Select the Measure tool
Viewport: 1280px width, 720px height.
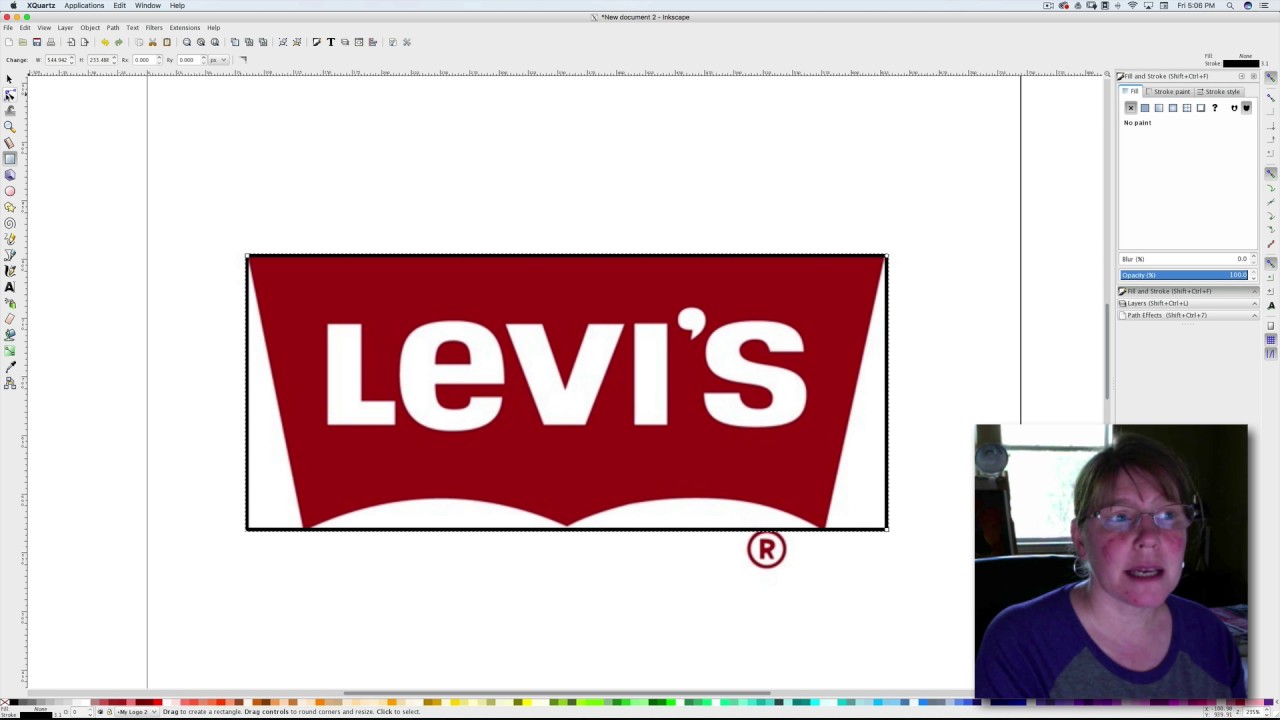[10, 143]
